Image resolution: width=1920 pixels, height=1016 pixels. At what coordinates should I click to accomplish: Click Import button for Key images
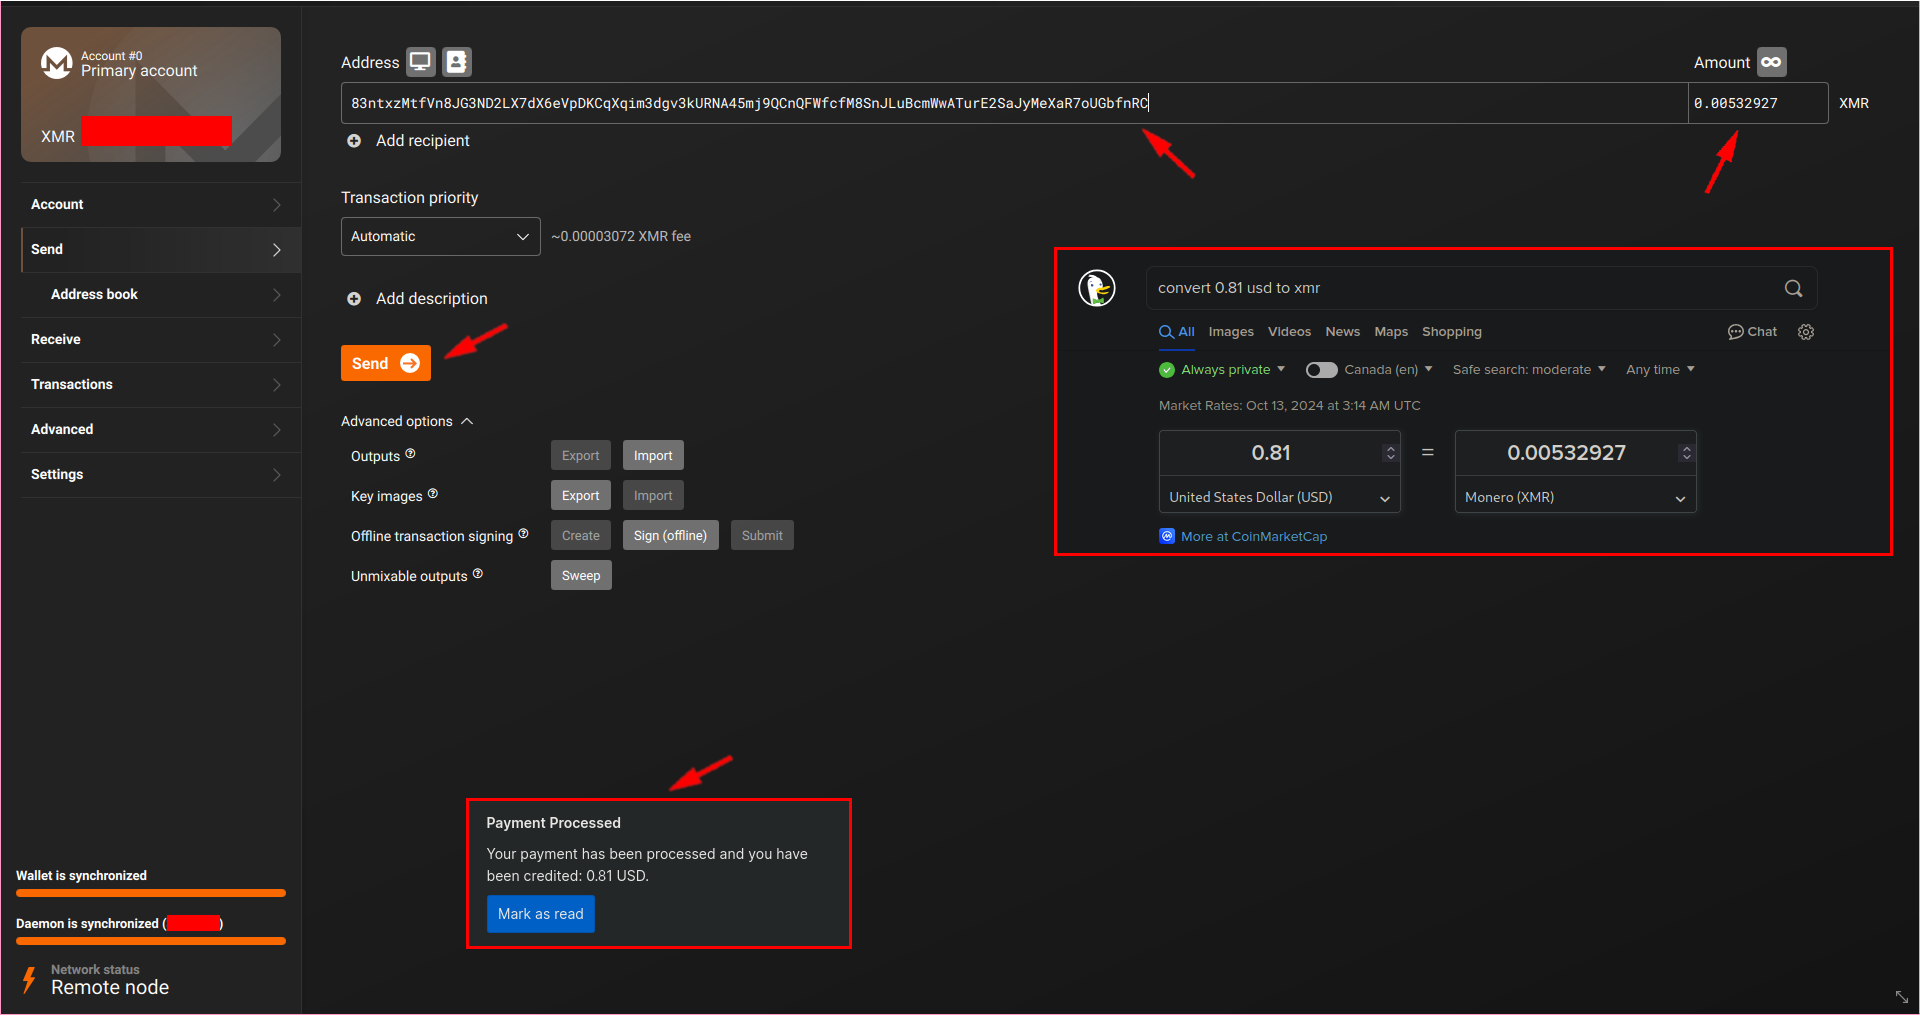click(653, 496)
